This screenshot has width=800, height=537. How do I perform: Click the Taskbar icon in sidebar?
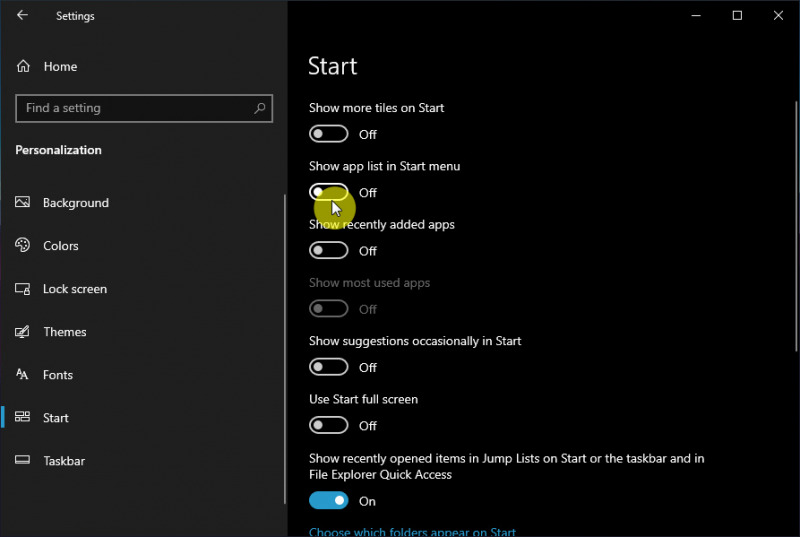click(22, 460)
